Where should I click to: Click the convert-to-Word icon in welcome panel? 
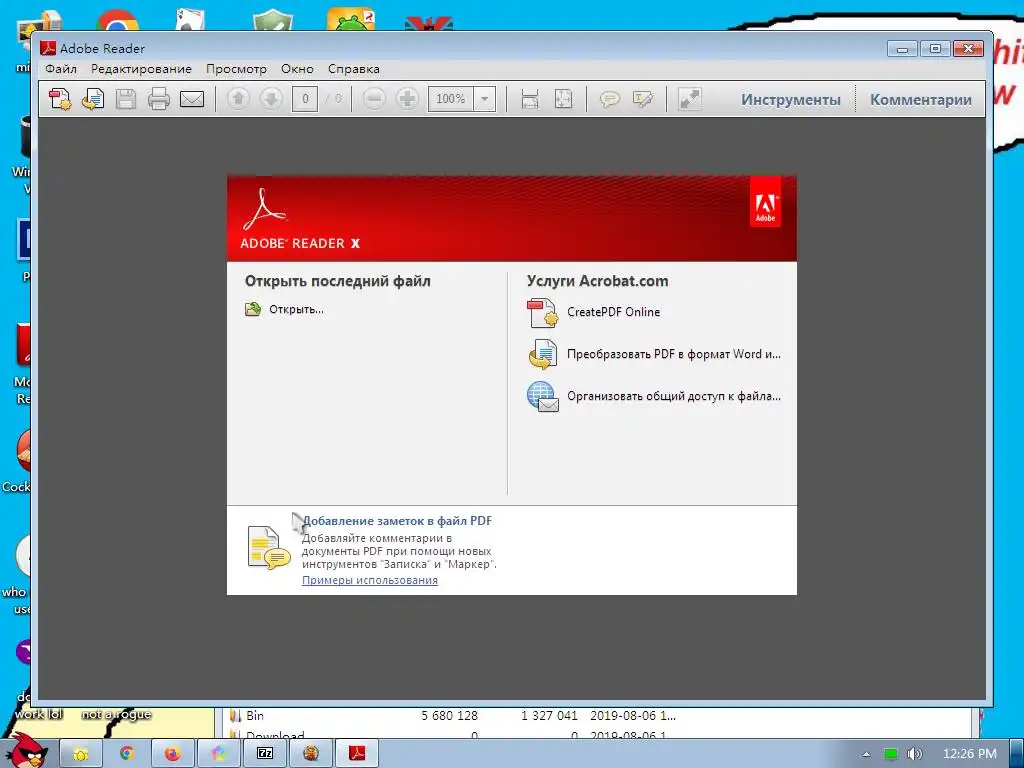pos(542,354)
